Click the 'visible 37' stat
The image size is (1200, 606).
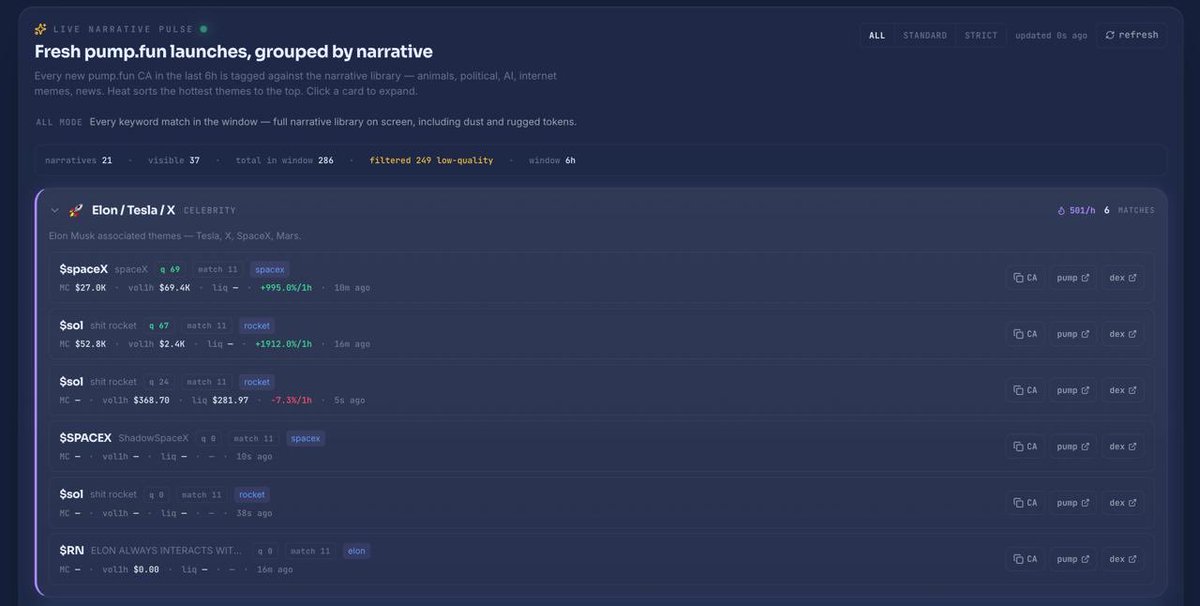(174, 160)
